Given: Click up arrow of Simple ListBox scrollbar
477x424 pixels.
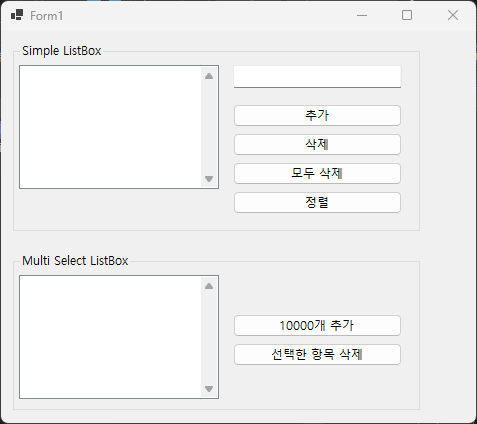Looking at the screenshot, I should click(209, 76).
